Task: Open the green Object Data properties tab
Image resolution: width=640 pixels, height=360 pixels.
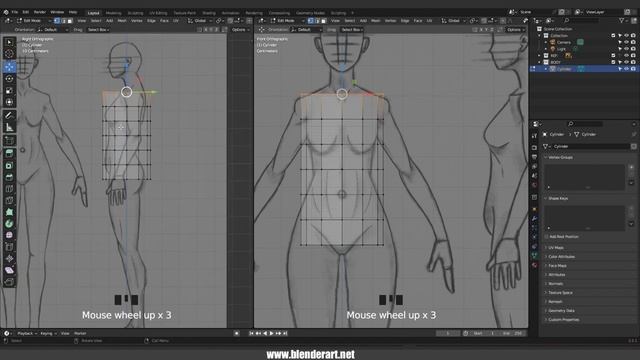Action: (x=534, y=256)
